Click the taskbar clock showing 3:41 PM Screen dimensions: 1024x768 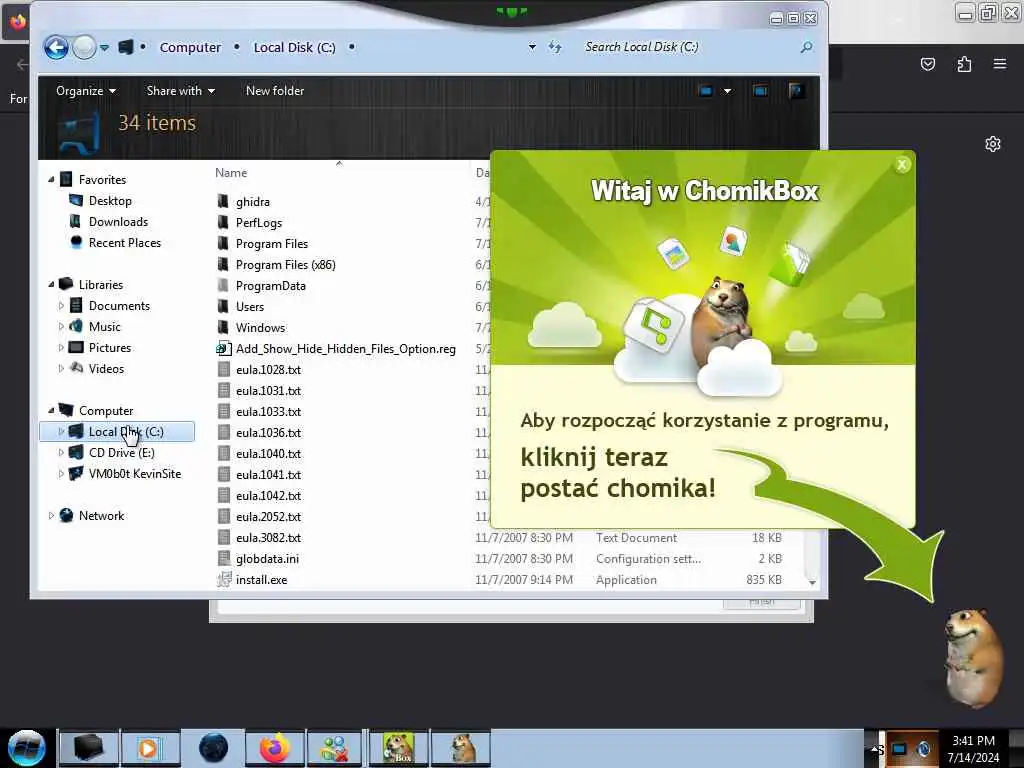pyautogui.click(x=973, y=748)
